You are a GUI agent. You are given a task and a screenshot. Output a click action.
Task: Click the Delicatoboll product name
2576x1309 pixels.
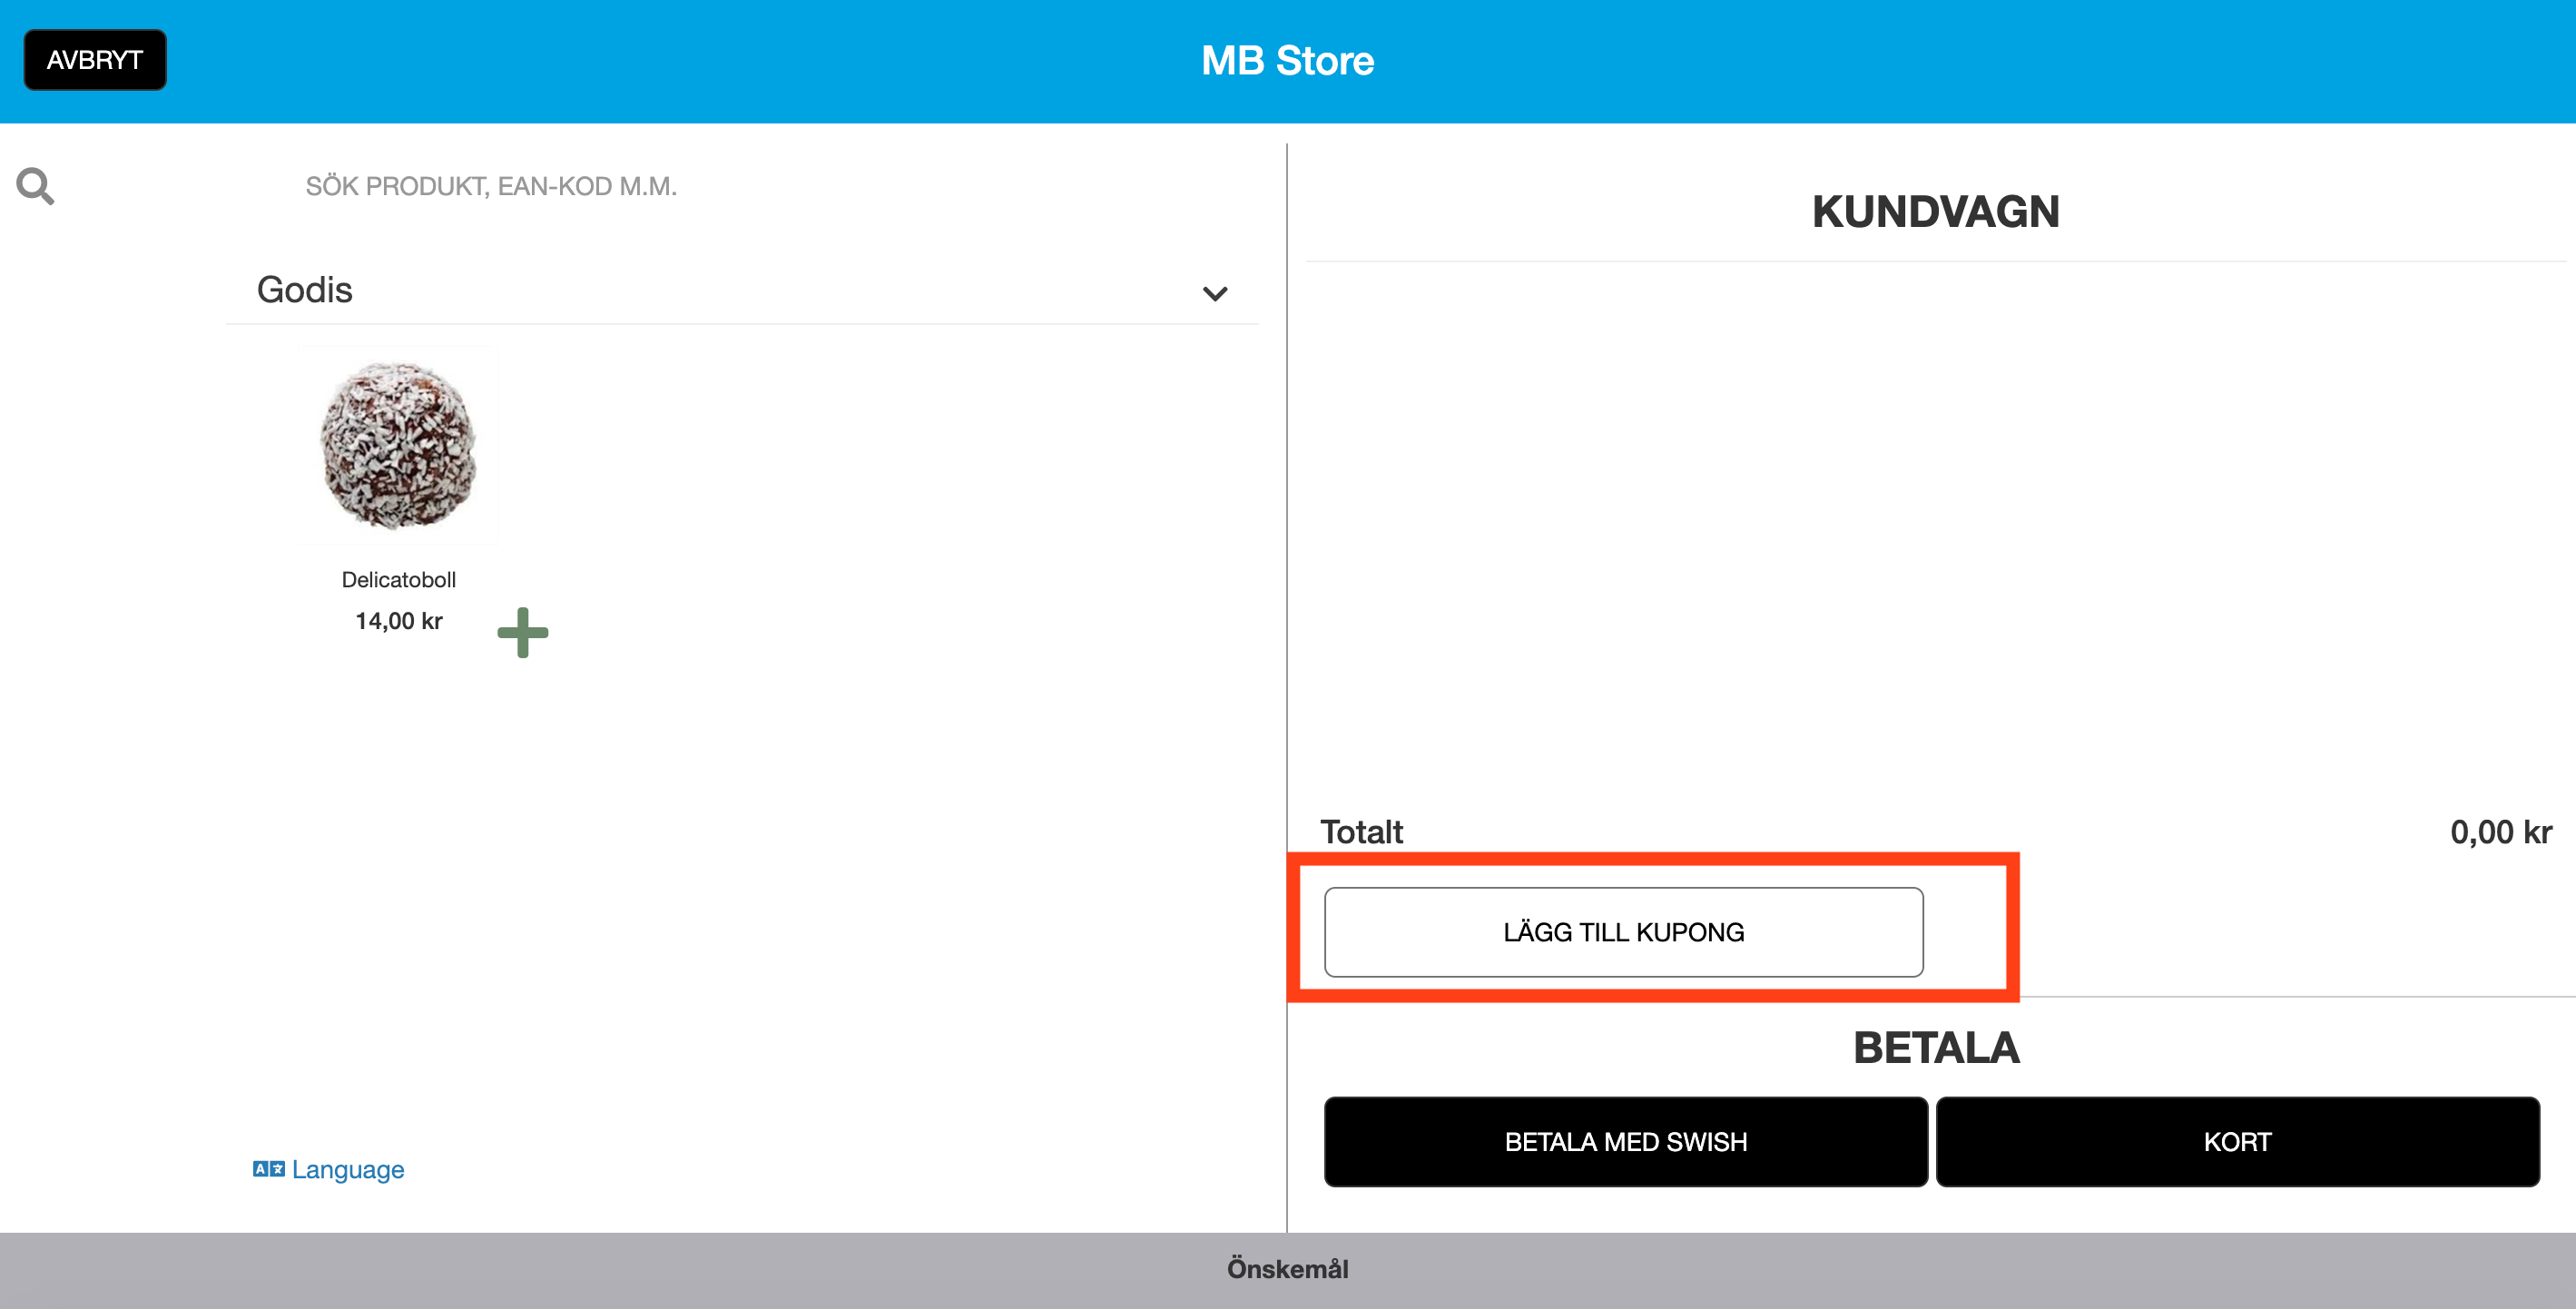tap(398, 579)
